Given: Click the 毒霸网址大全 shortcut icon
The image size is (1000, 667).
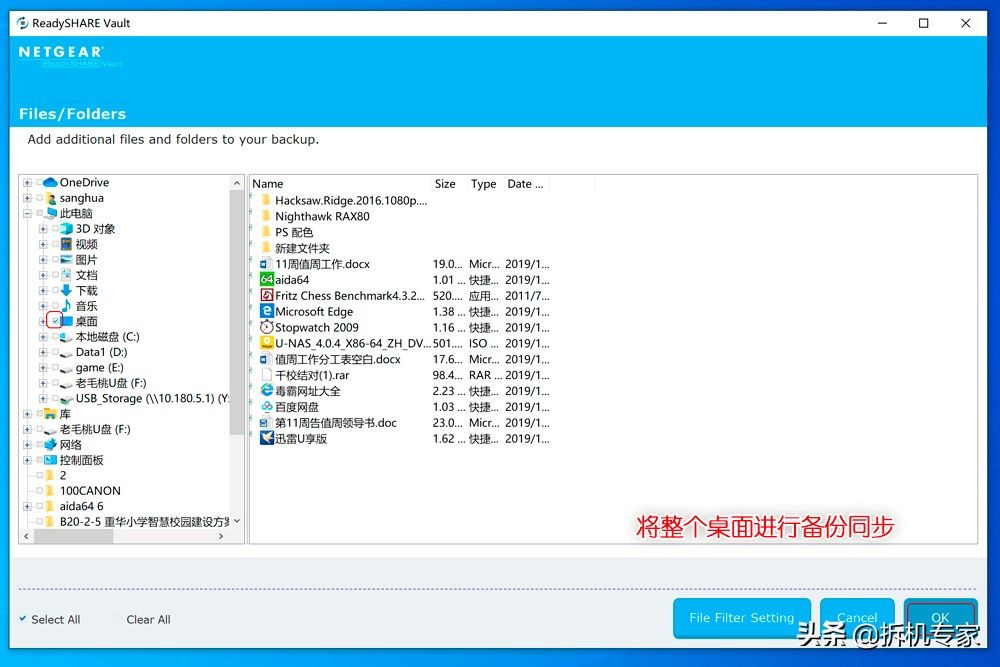Looking at the screenshot, I should [267, 390].
